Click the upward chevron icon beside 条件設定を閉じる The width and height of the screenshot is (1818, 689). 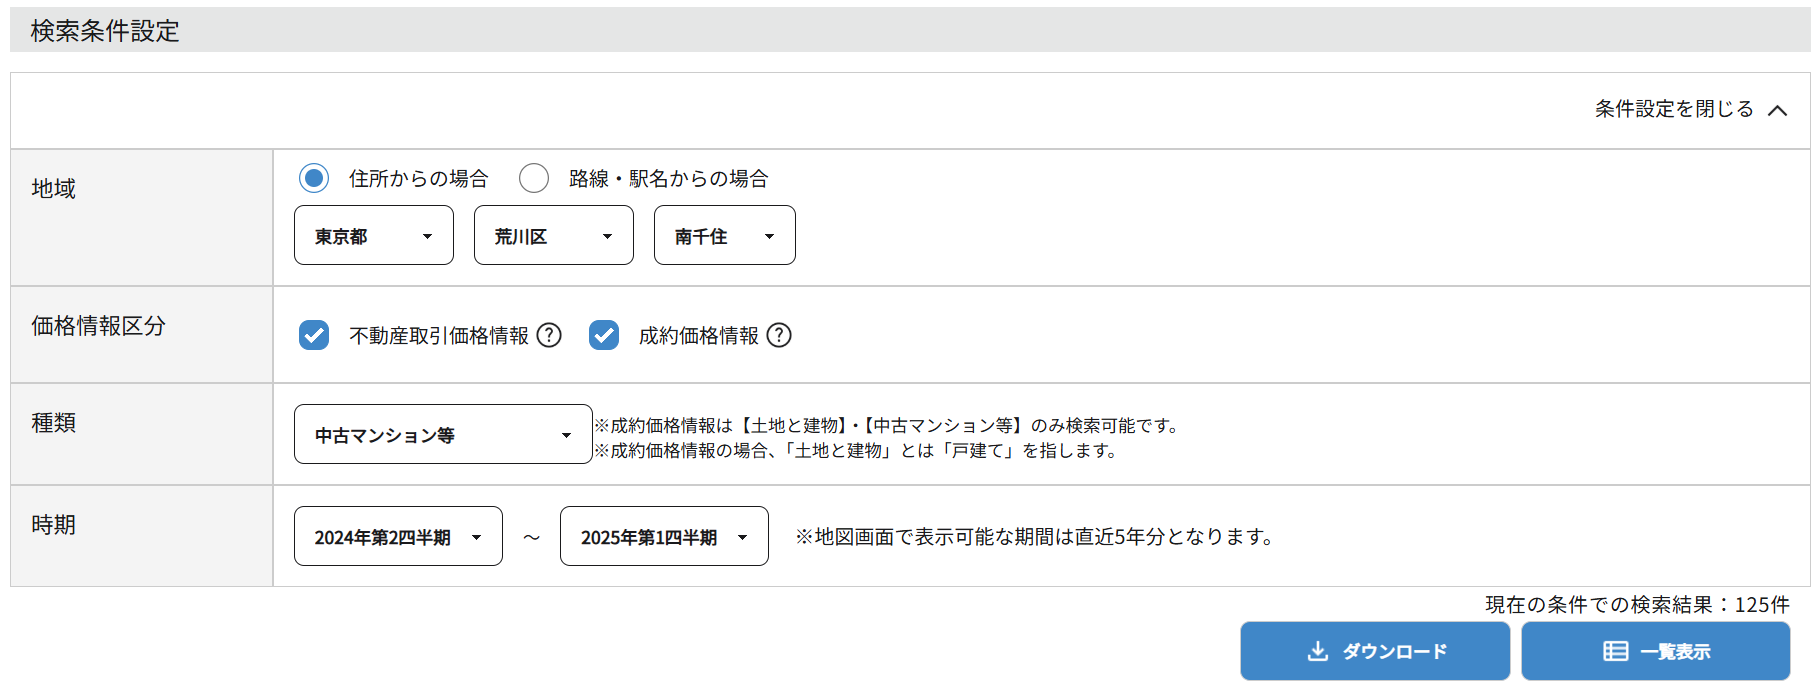[1777, 110]
